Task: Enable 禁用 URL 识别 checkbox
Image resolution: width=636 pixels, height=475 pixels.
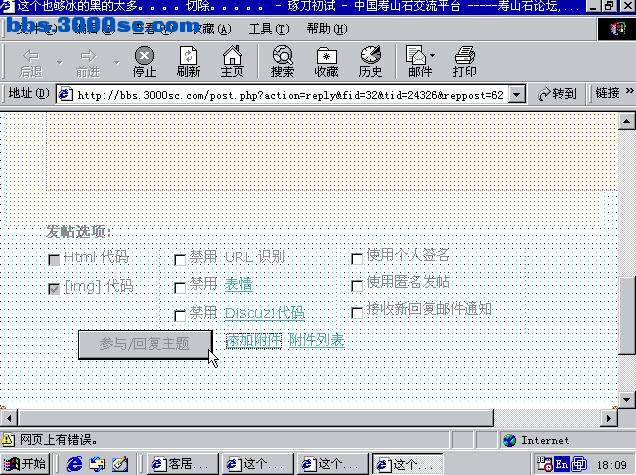Action: coord(180,260)
